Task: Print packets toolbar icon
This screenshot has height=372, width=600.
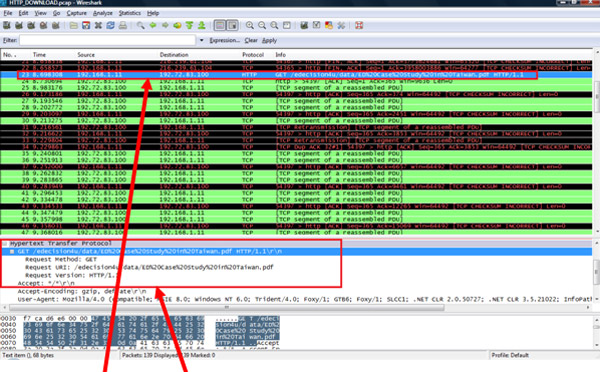Action: [123, 26]
